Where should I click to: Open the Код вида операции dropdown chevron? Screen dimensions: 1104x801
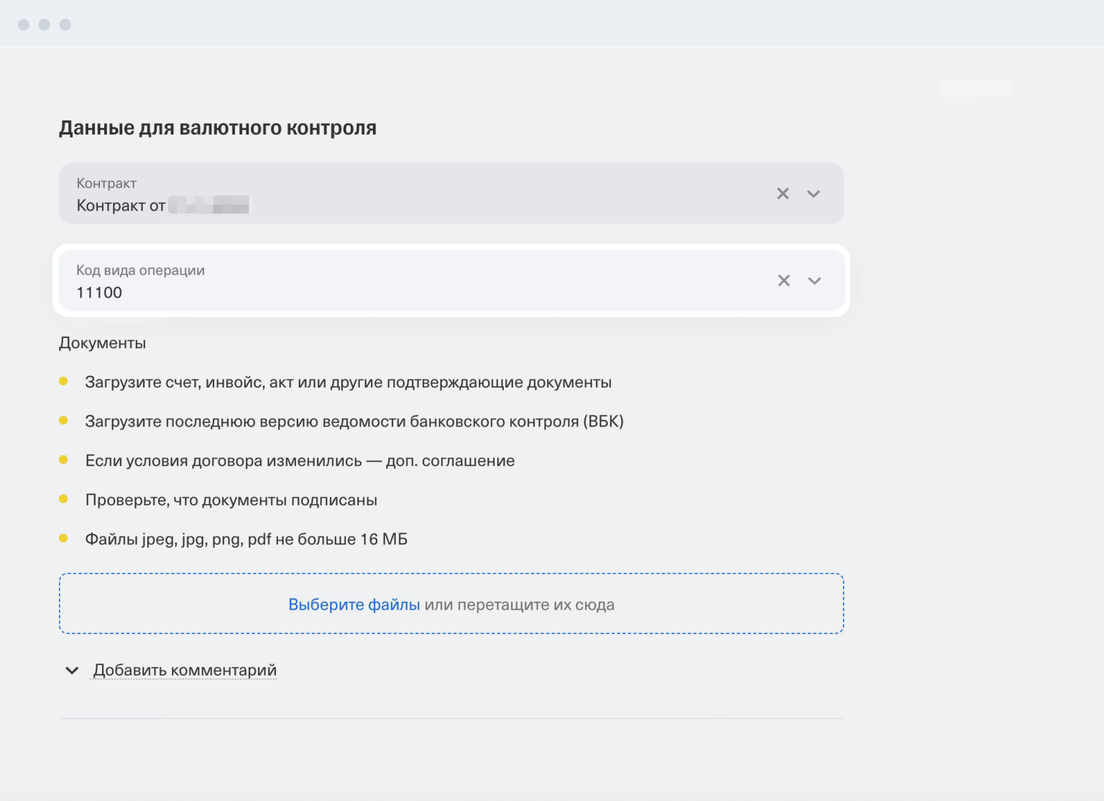coord(815,281)
